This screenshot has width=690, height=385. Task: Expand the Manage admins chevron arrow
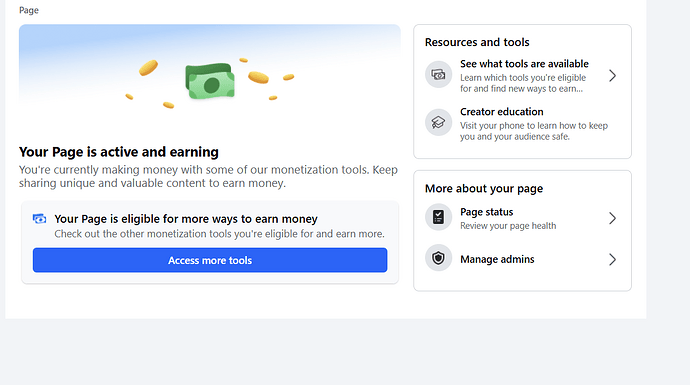tap(612, 260)
